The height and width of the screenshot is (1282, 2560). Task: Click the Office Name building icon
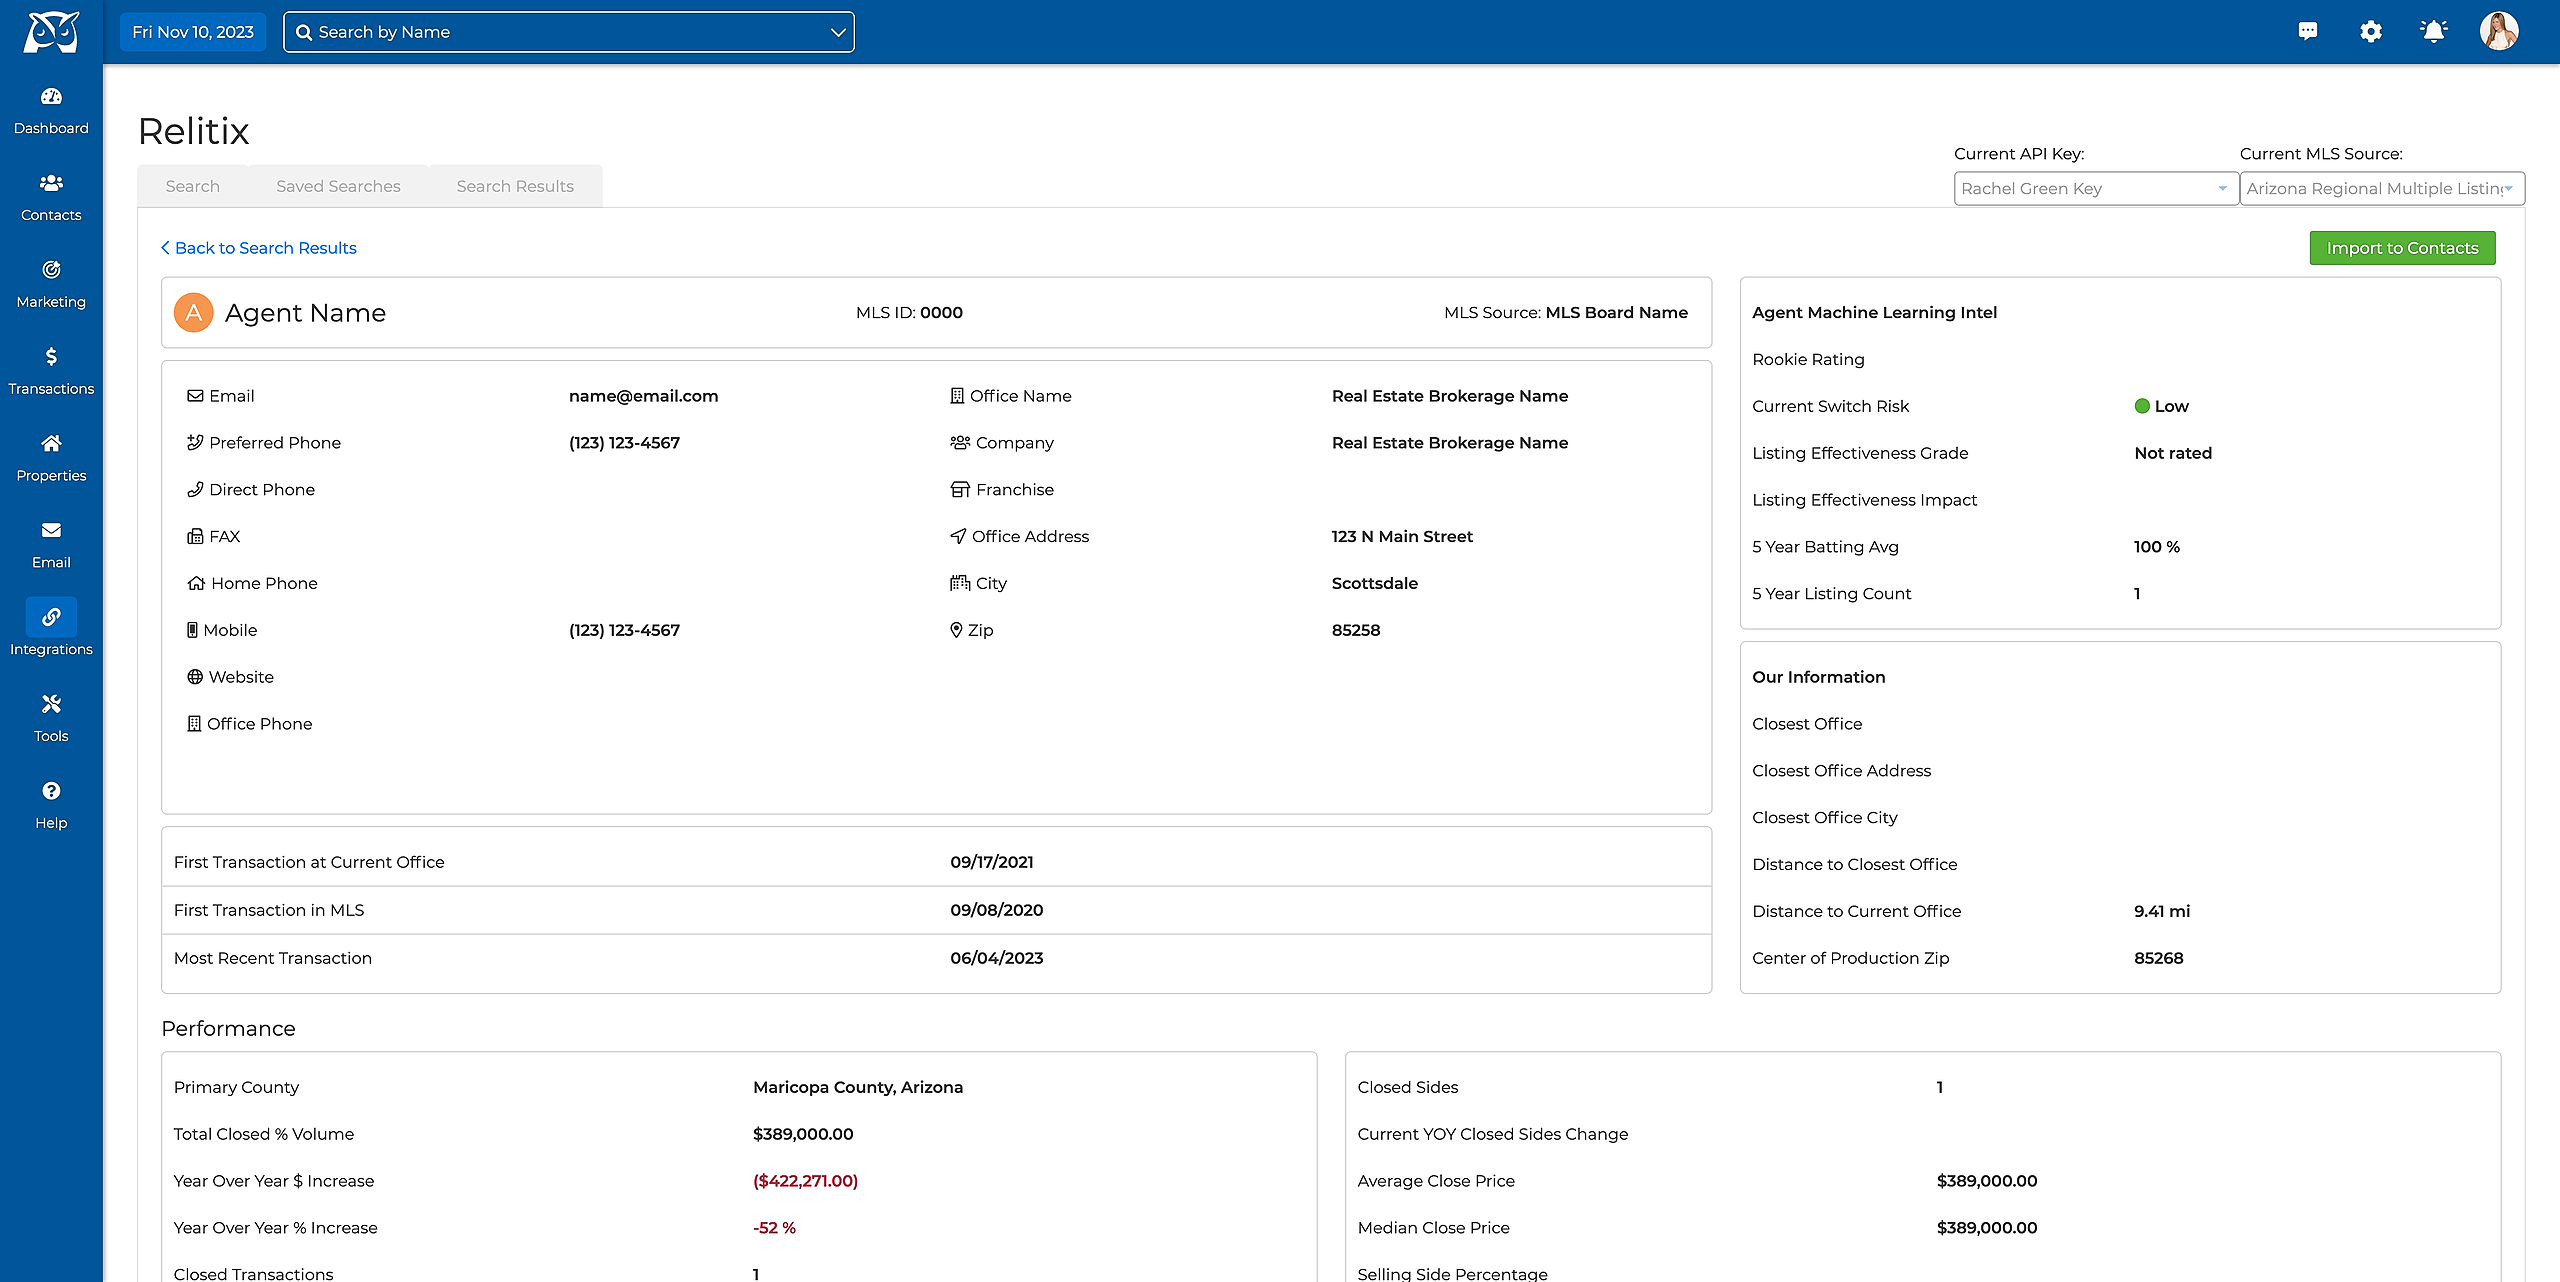[x=957, y=396]
